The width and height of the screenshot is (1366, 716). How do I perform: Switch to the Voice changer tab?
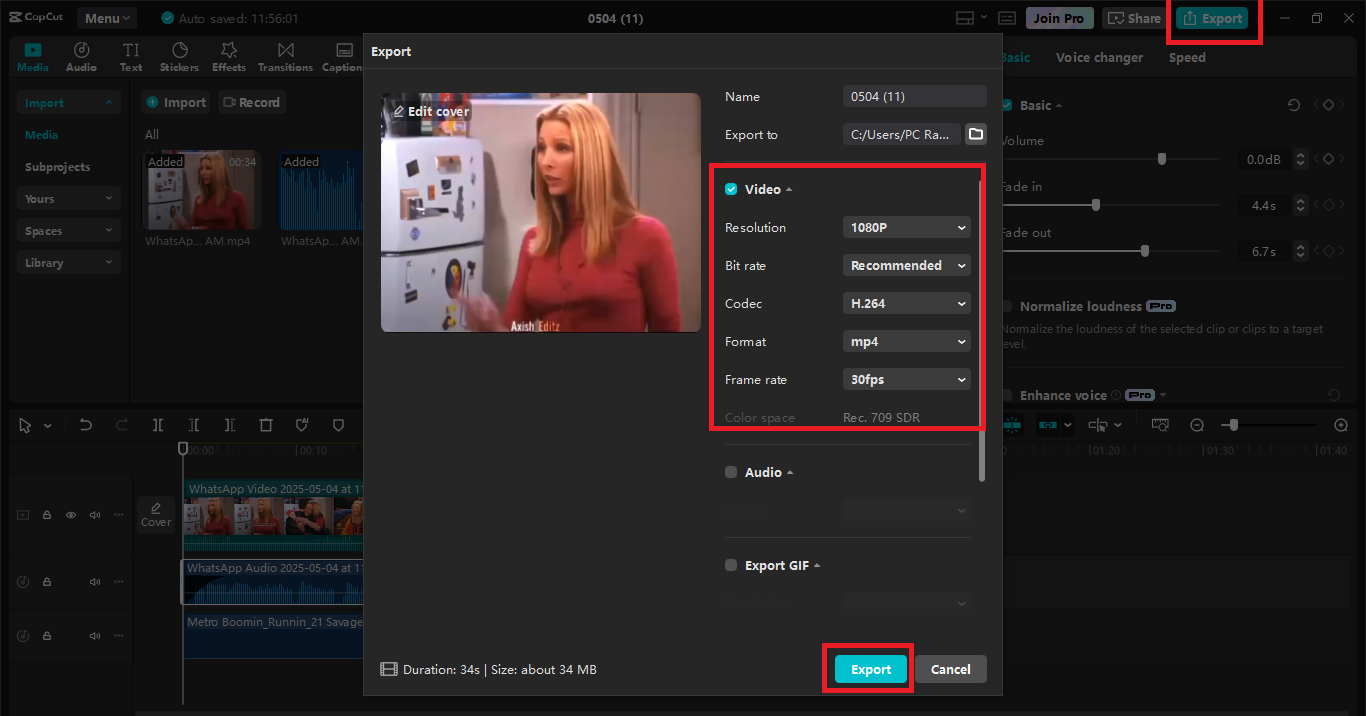click(x=1099, y=58)
